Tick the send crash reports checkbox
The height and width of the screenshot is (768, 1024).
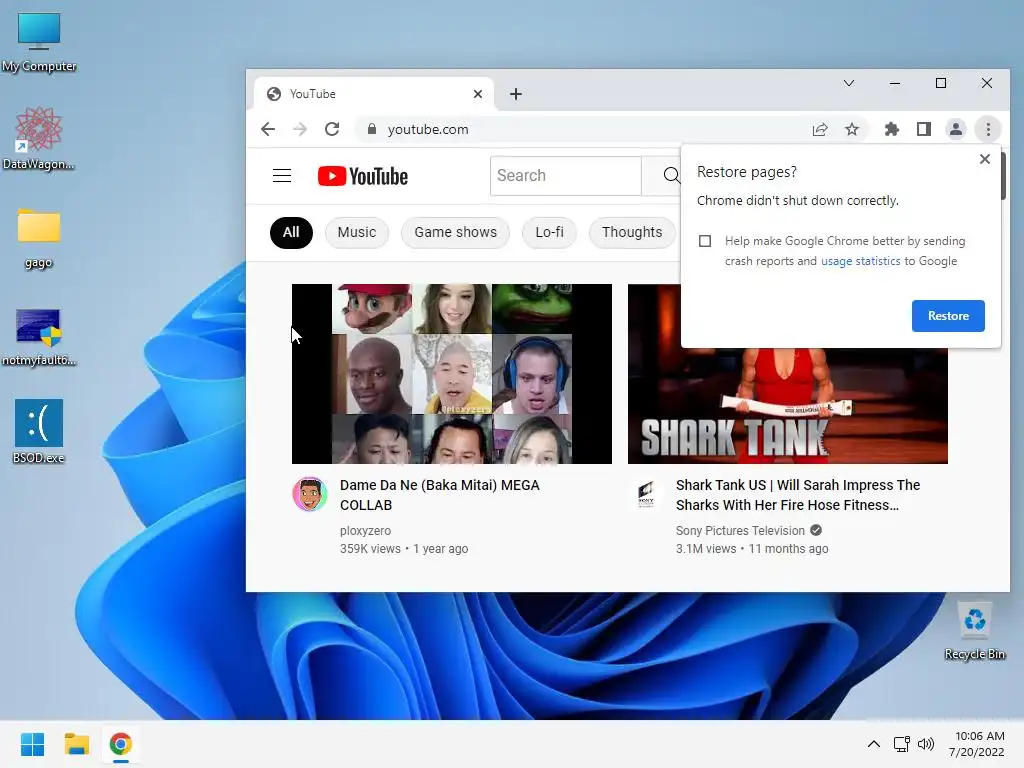[x=705, y=241]
